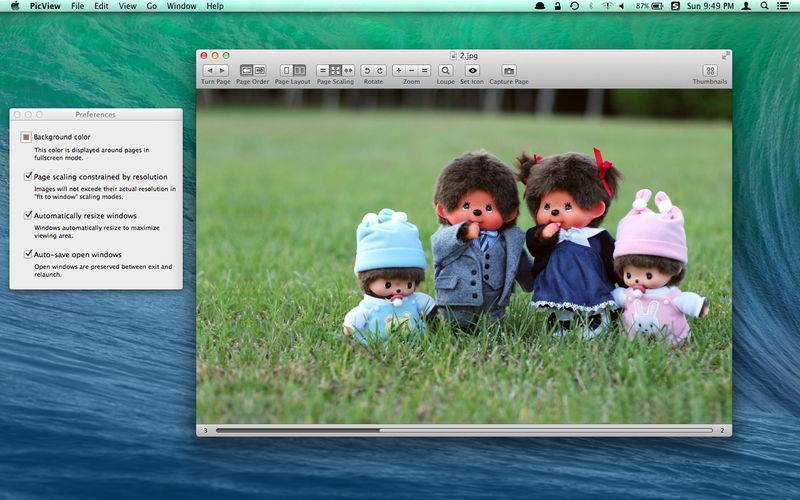
Task: Open the PicView application menu
Action: (x=45, y=6)
